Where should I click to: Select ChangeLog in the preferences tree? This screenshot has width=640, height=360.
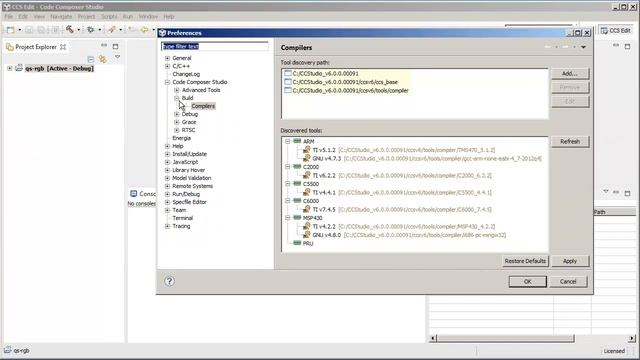click(x=186, y=74)
